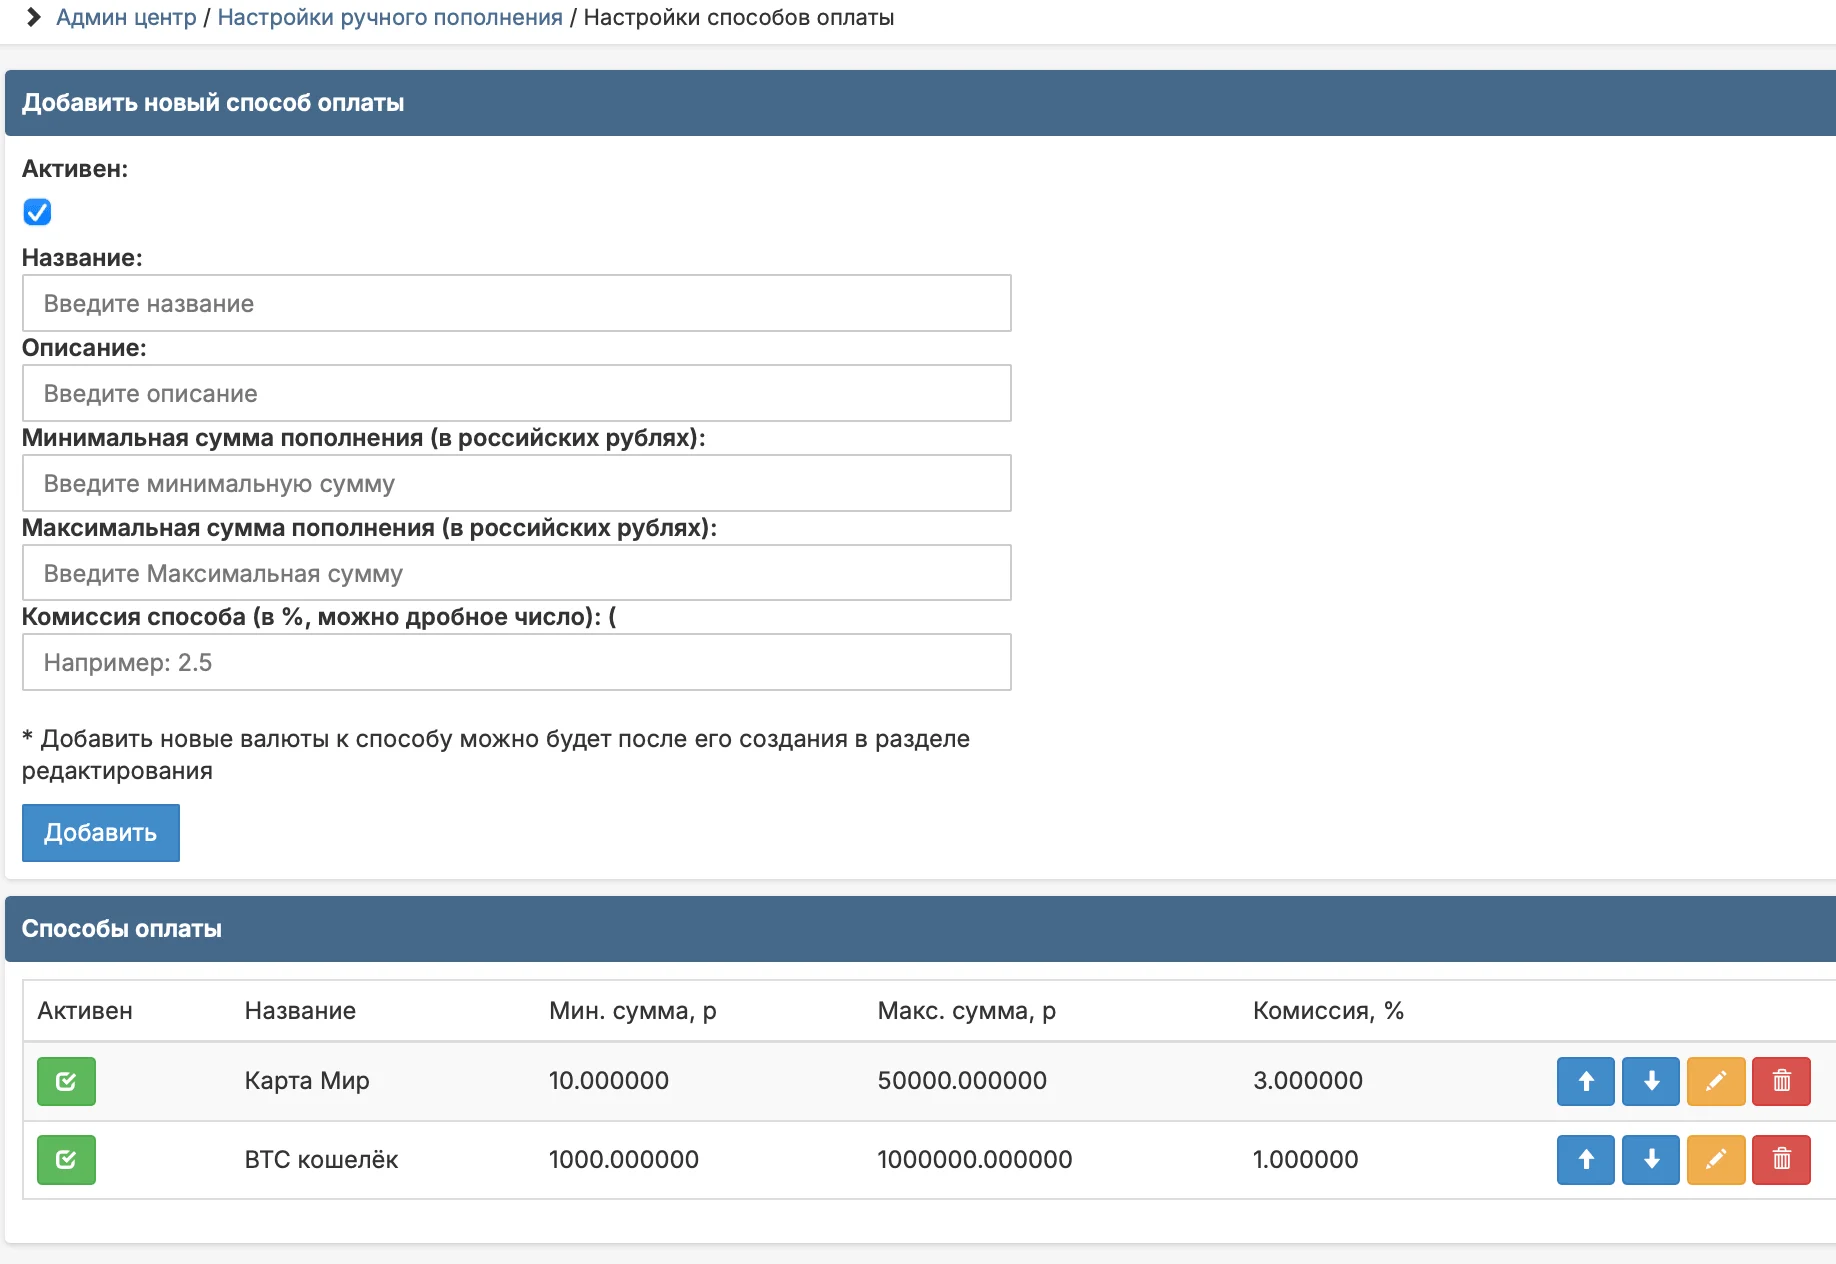
Task: Delete the BTC кошелёк payment method
Action: pyautogui.click(x=1781, y=1160)
